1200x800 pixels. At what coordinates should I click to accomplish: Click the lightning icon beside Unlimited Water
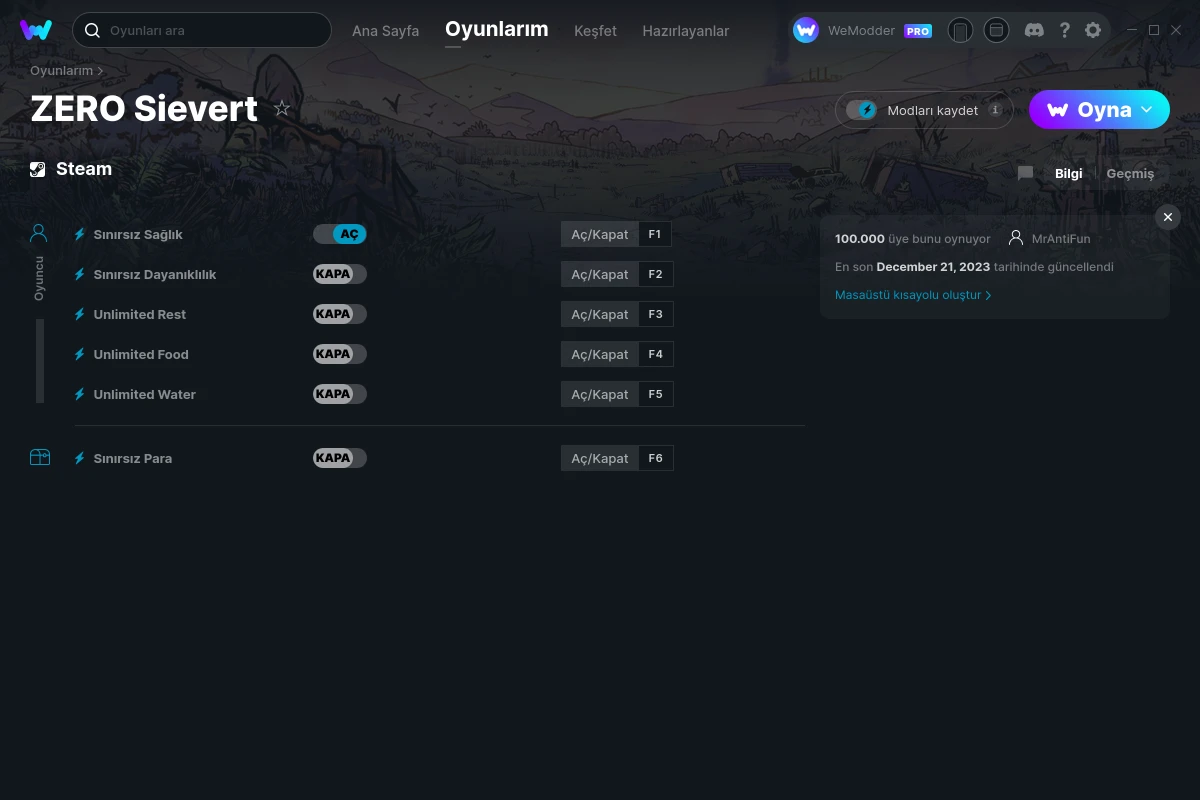tap(80, 394)
